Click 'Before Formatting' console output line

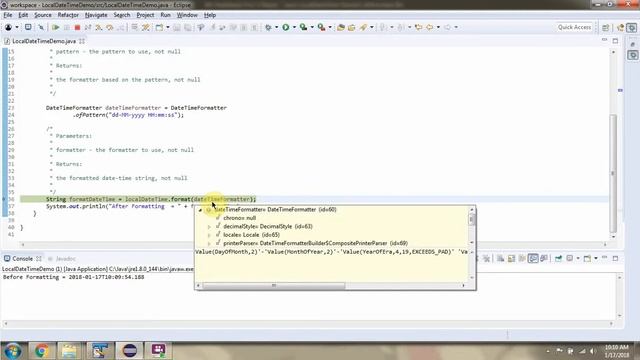point(73,277)
